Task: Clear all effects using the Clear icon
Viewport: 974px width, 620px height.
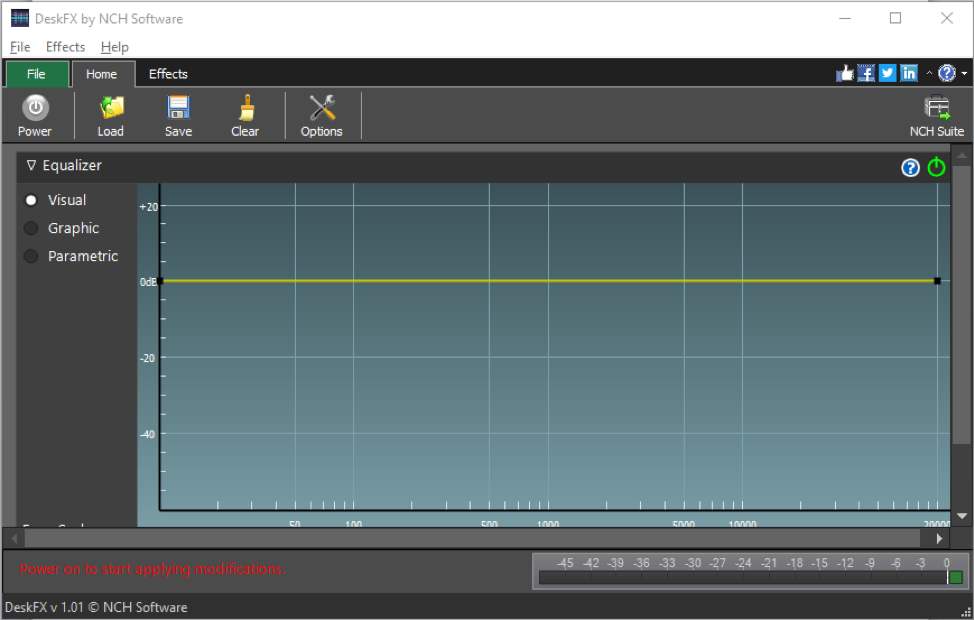Action: (x=244, y=114)
